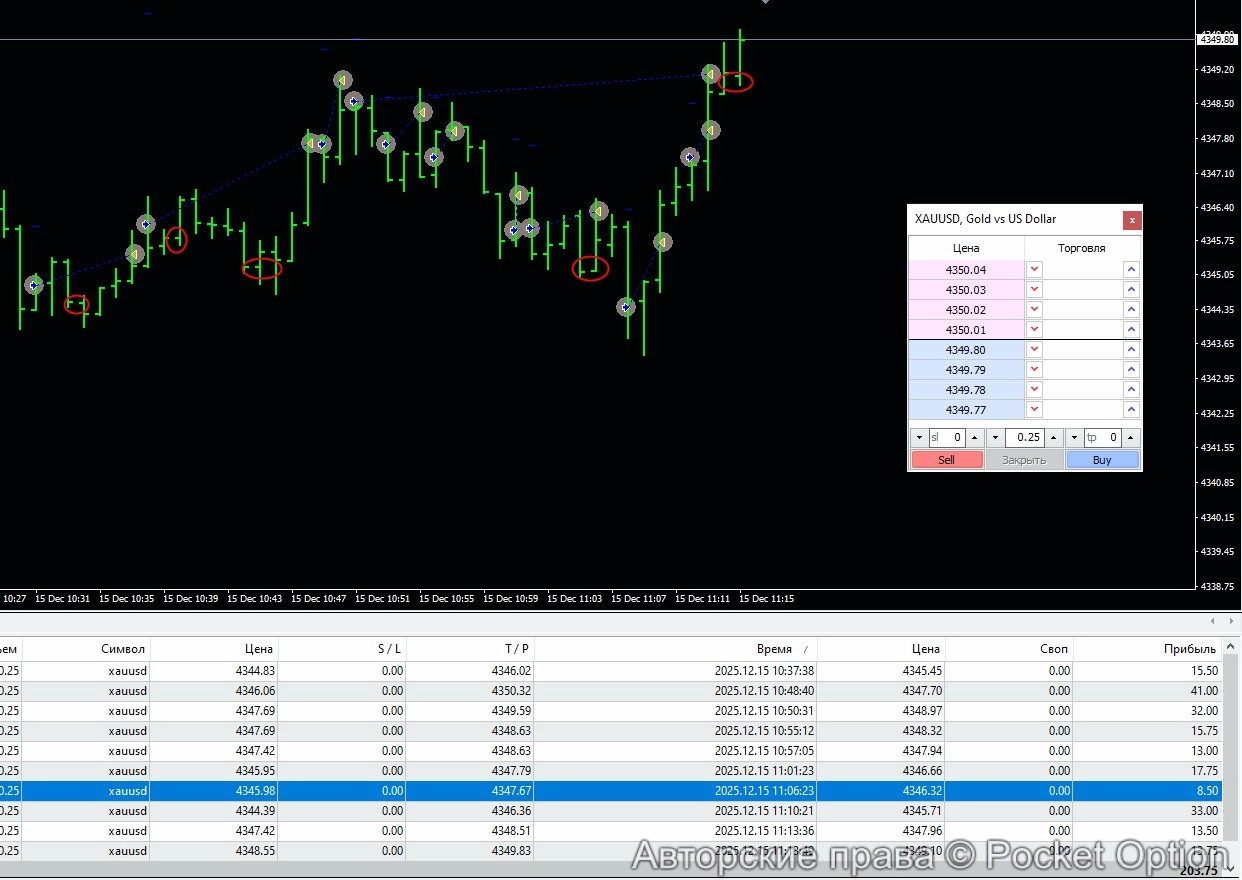Click red down arrow beside price 4349.80

tap(1035, 350)
